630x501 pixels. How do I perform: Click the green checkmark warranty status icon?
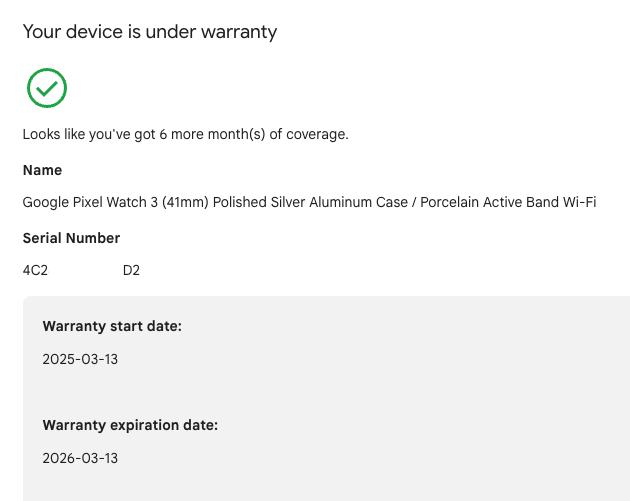[x=47, y=88]
